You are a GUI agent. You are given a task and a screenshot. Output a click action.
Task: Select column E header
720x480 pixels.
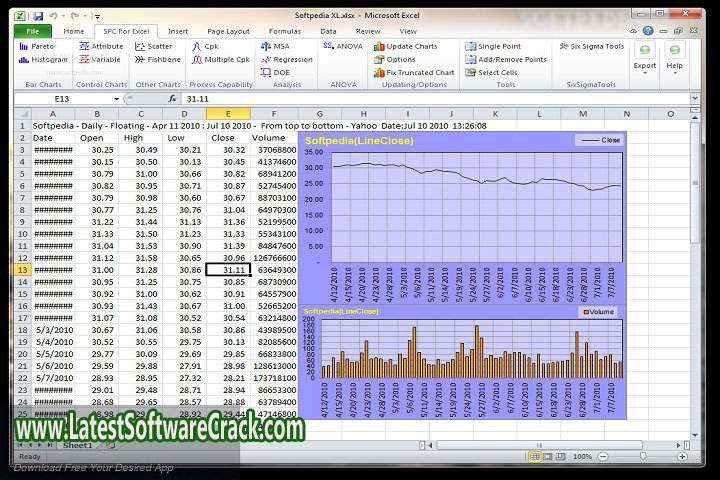coord(228,114)
